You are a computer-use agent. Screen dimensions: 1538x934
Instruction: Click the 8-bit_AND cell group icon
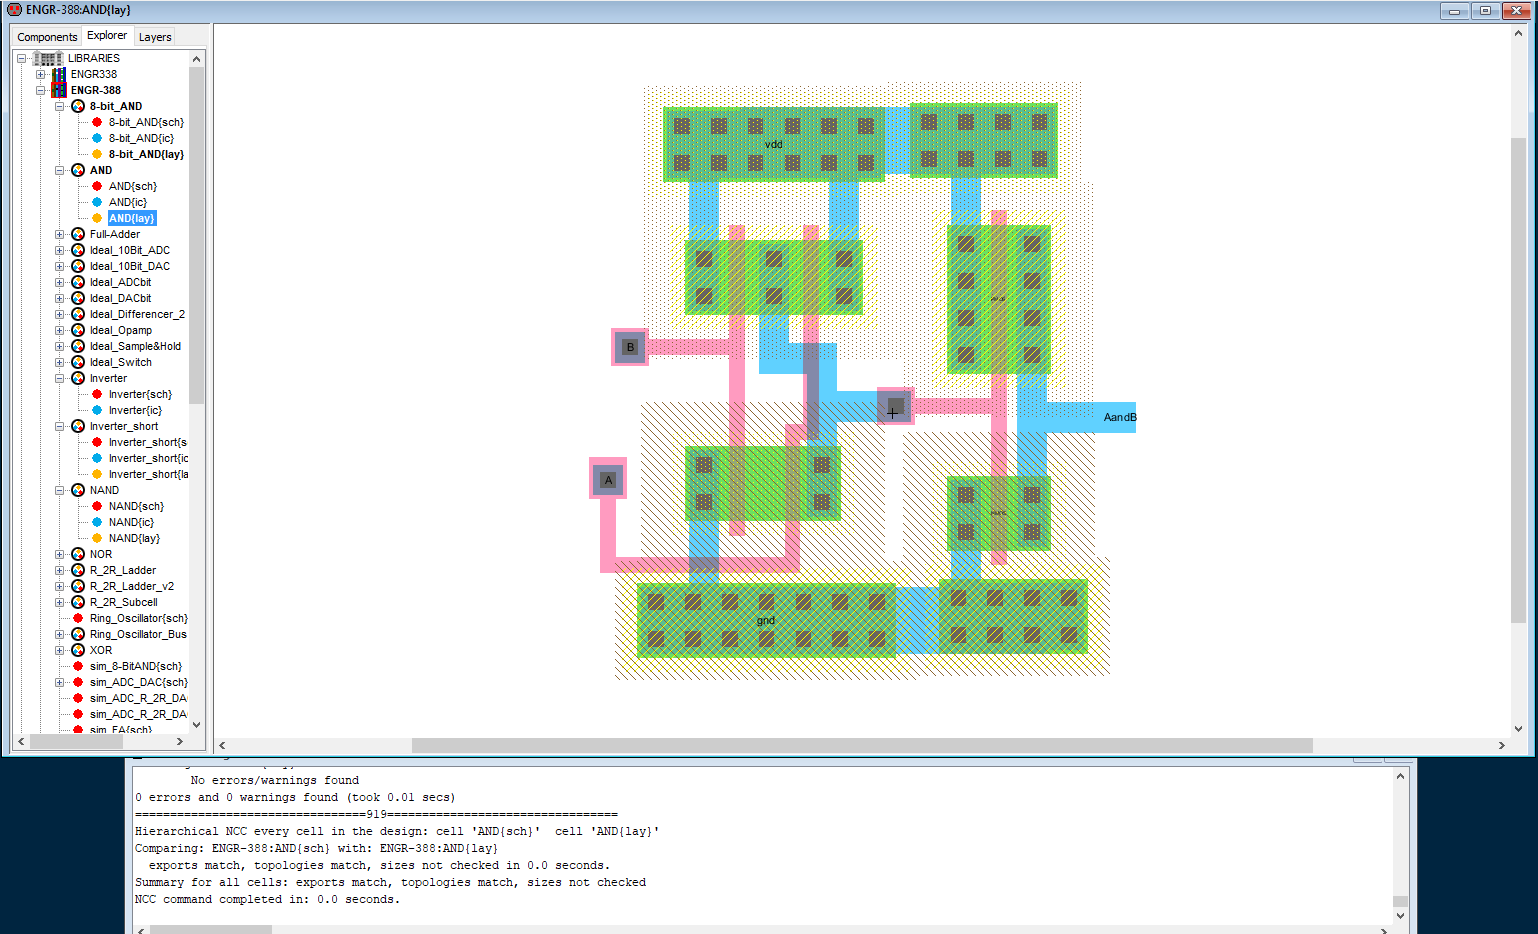[x=78, y=106]
